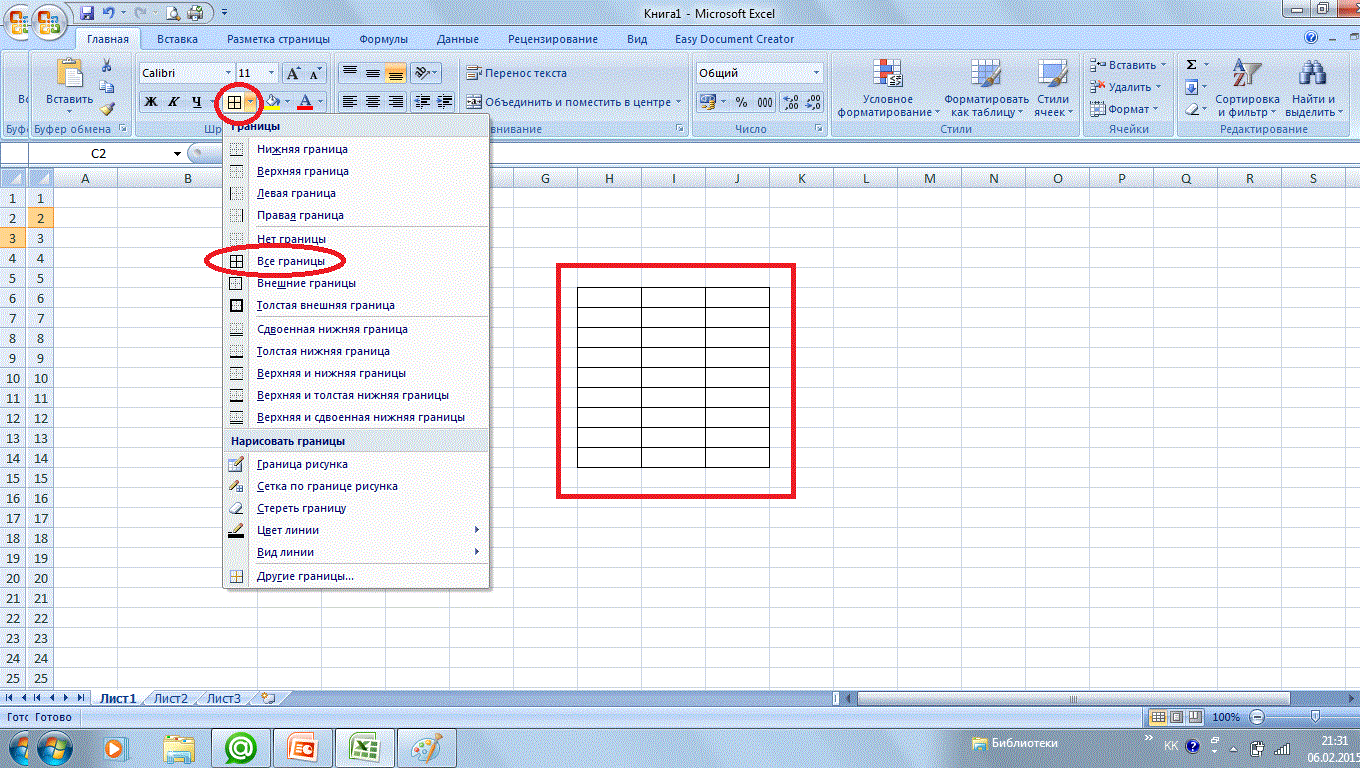Toggle underline formatting (Ч)
This screenshot has height=768, width=1360.
tap(196, 101)
